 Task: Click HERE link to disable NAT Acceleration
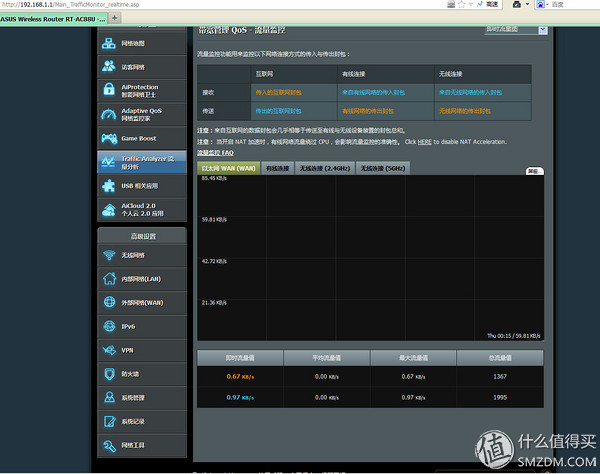[x=424, y=142]
